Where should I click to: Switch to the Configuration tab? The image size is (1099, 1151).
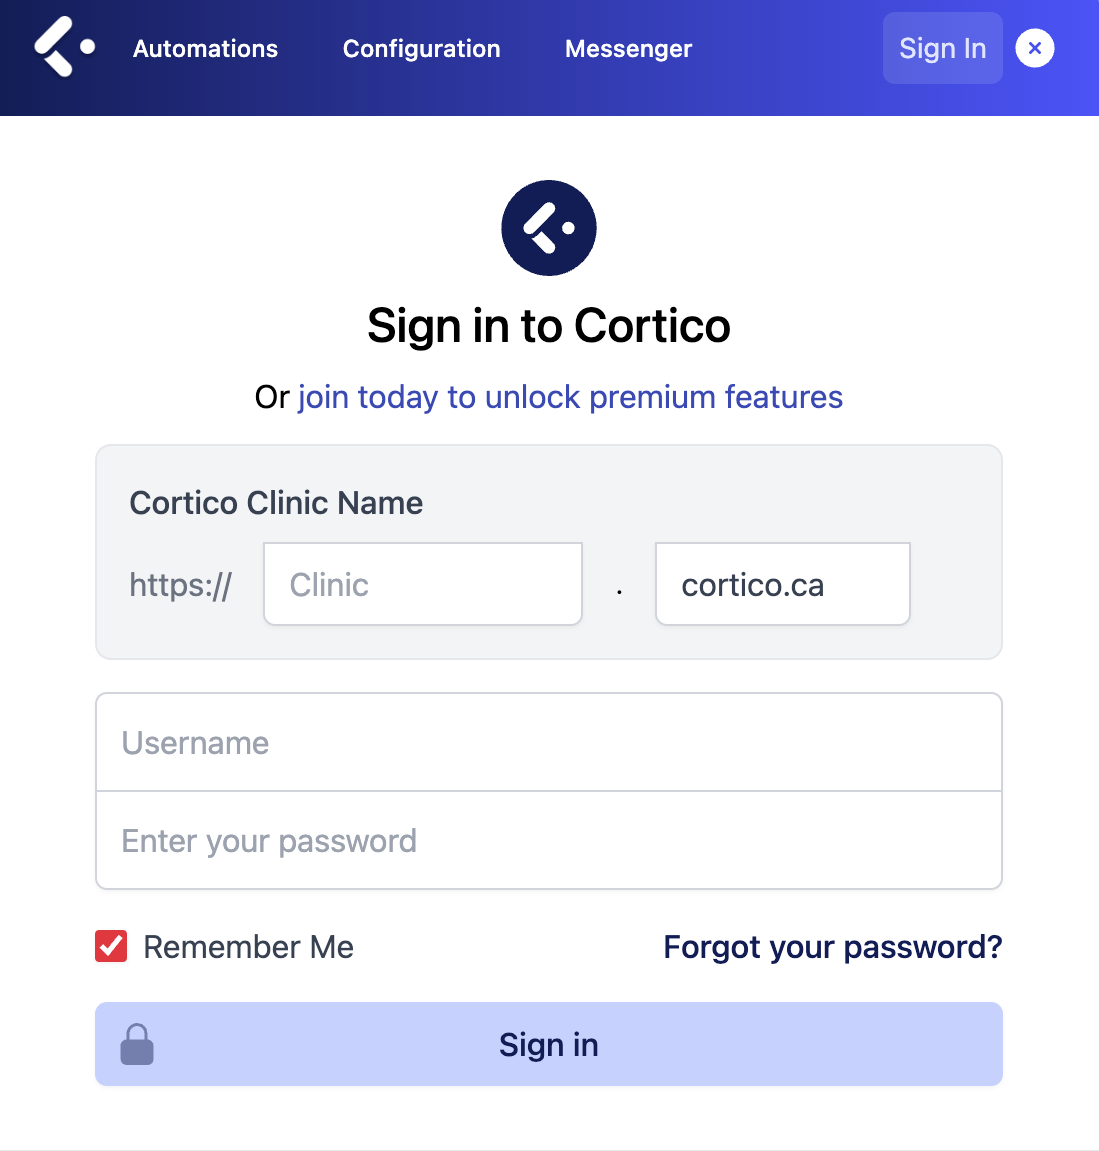(421, 49)
